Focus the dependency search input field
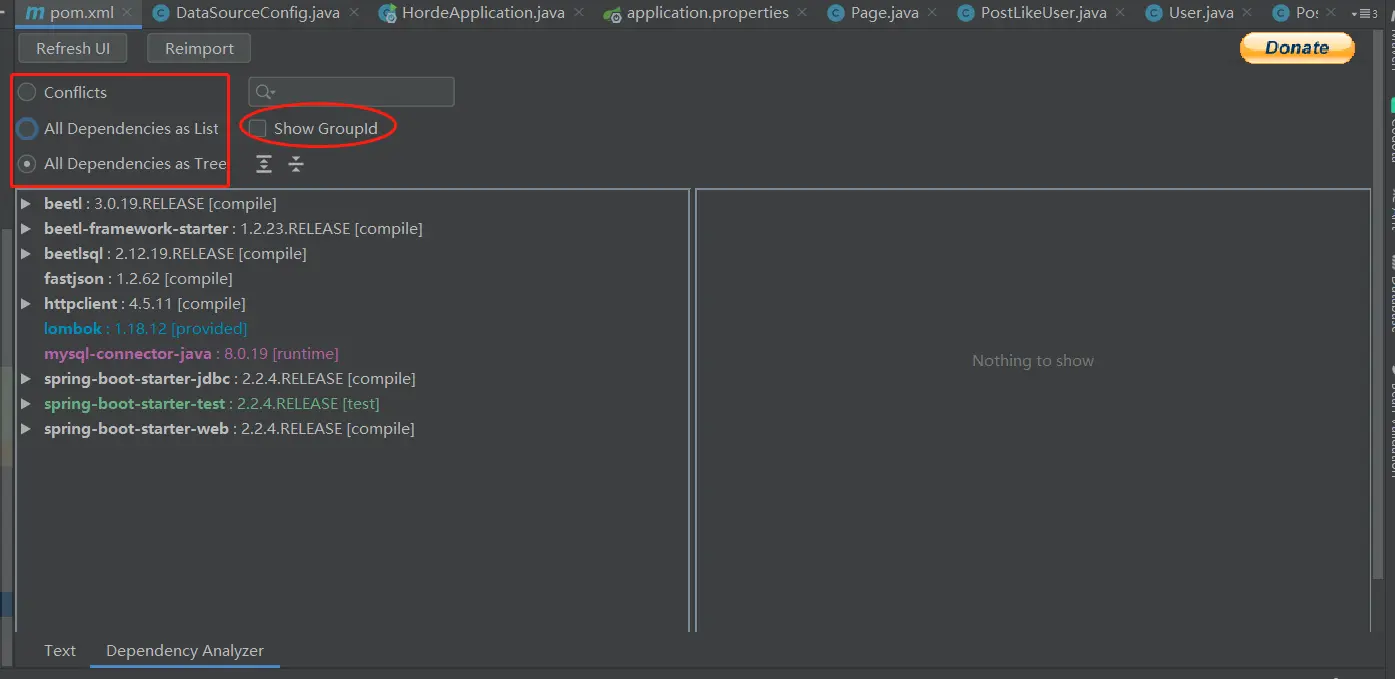 click(x=352, y=92)
